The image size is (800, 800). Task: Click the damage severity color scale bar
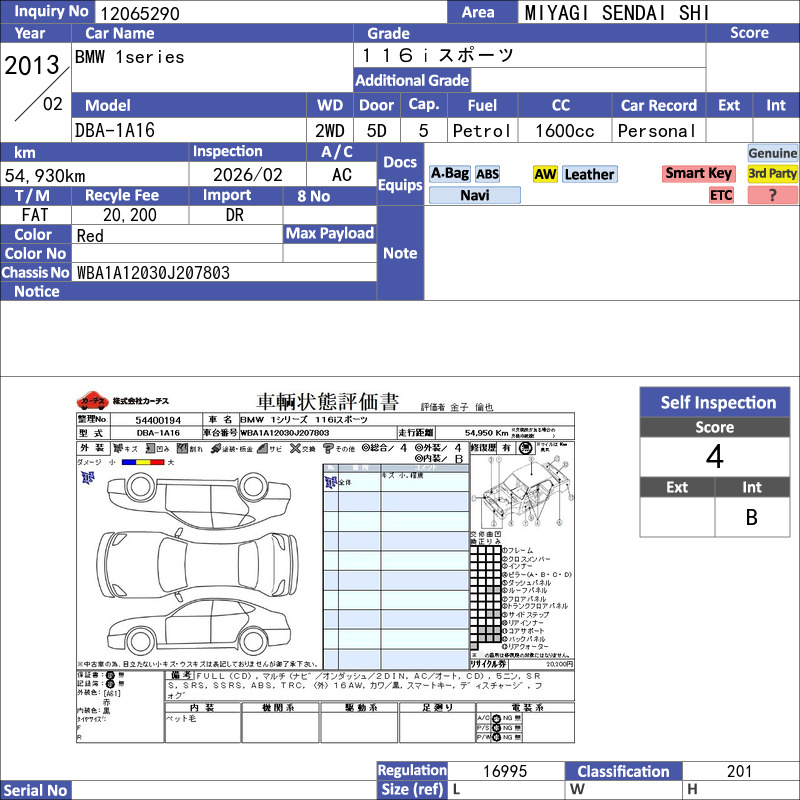[143, 462]
